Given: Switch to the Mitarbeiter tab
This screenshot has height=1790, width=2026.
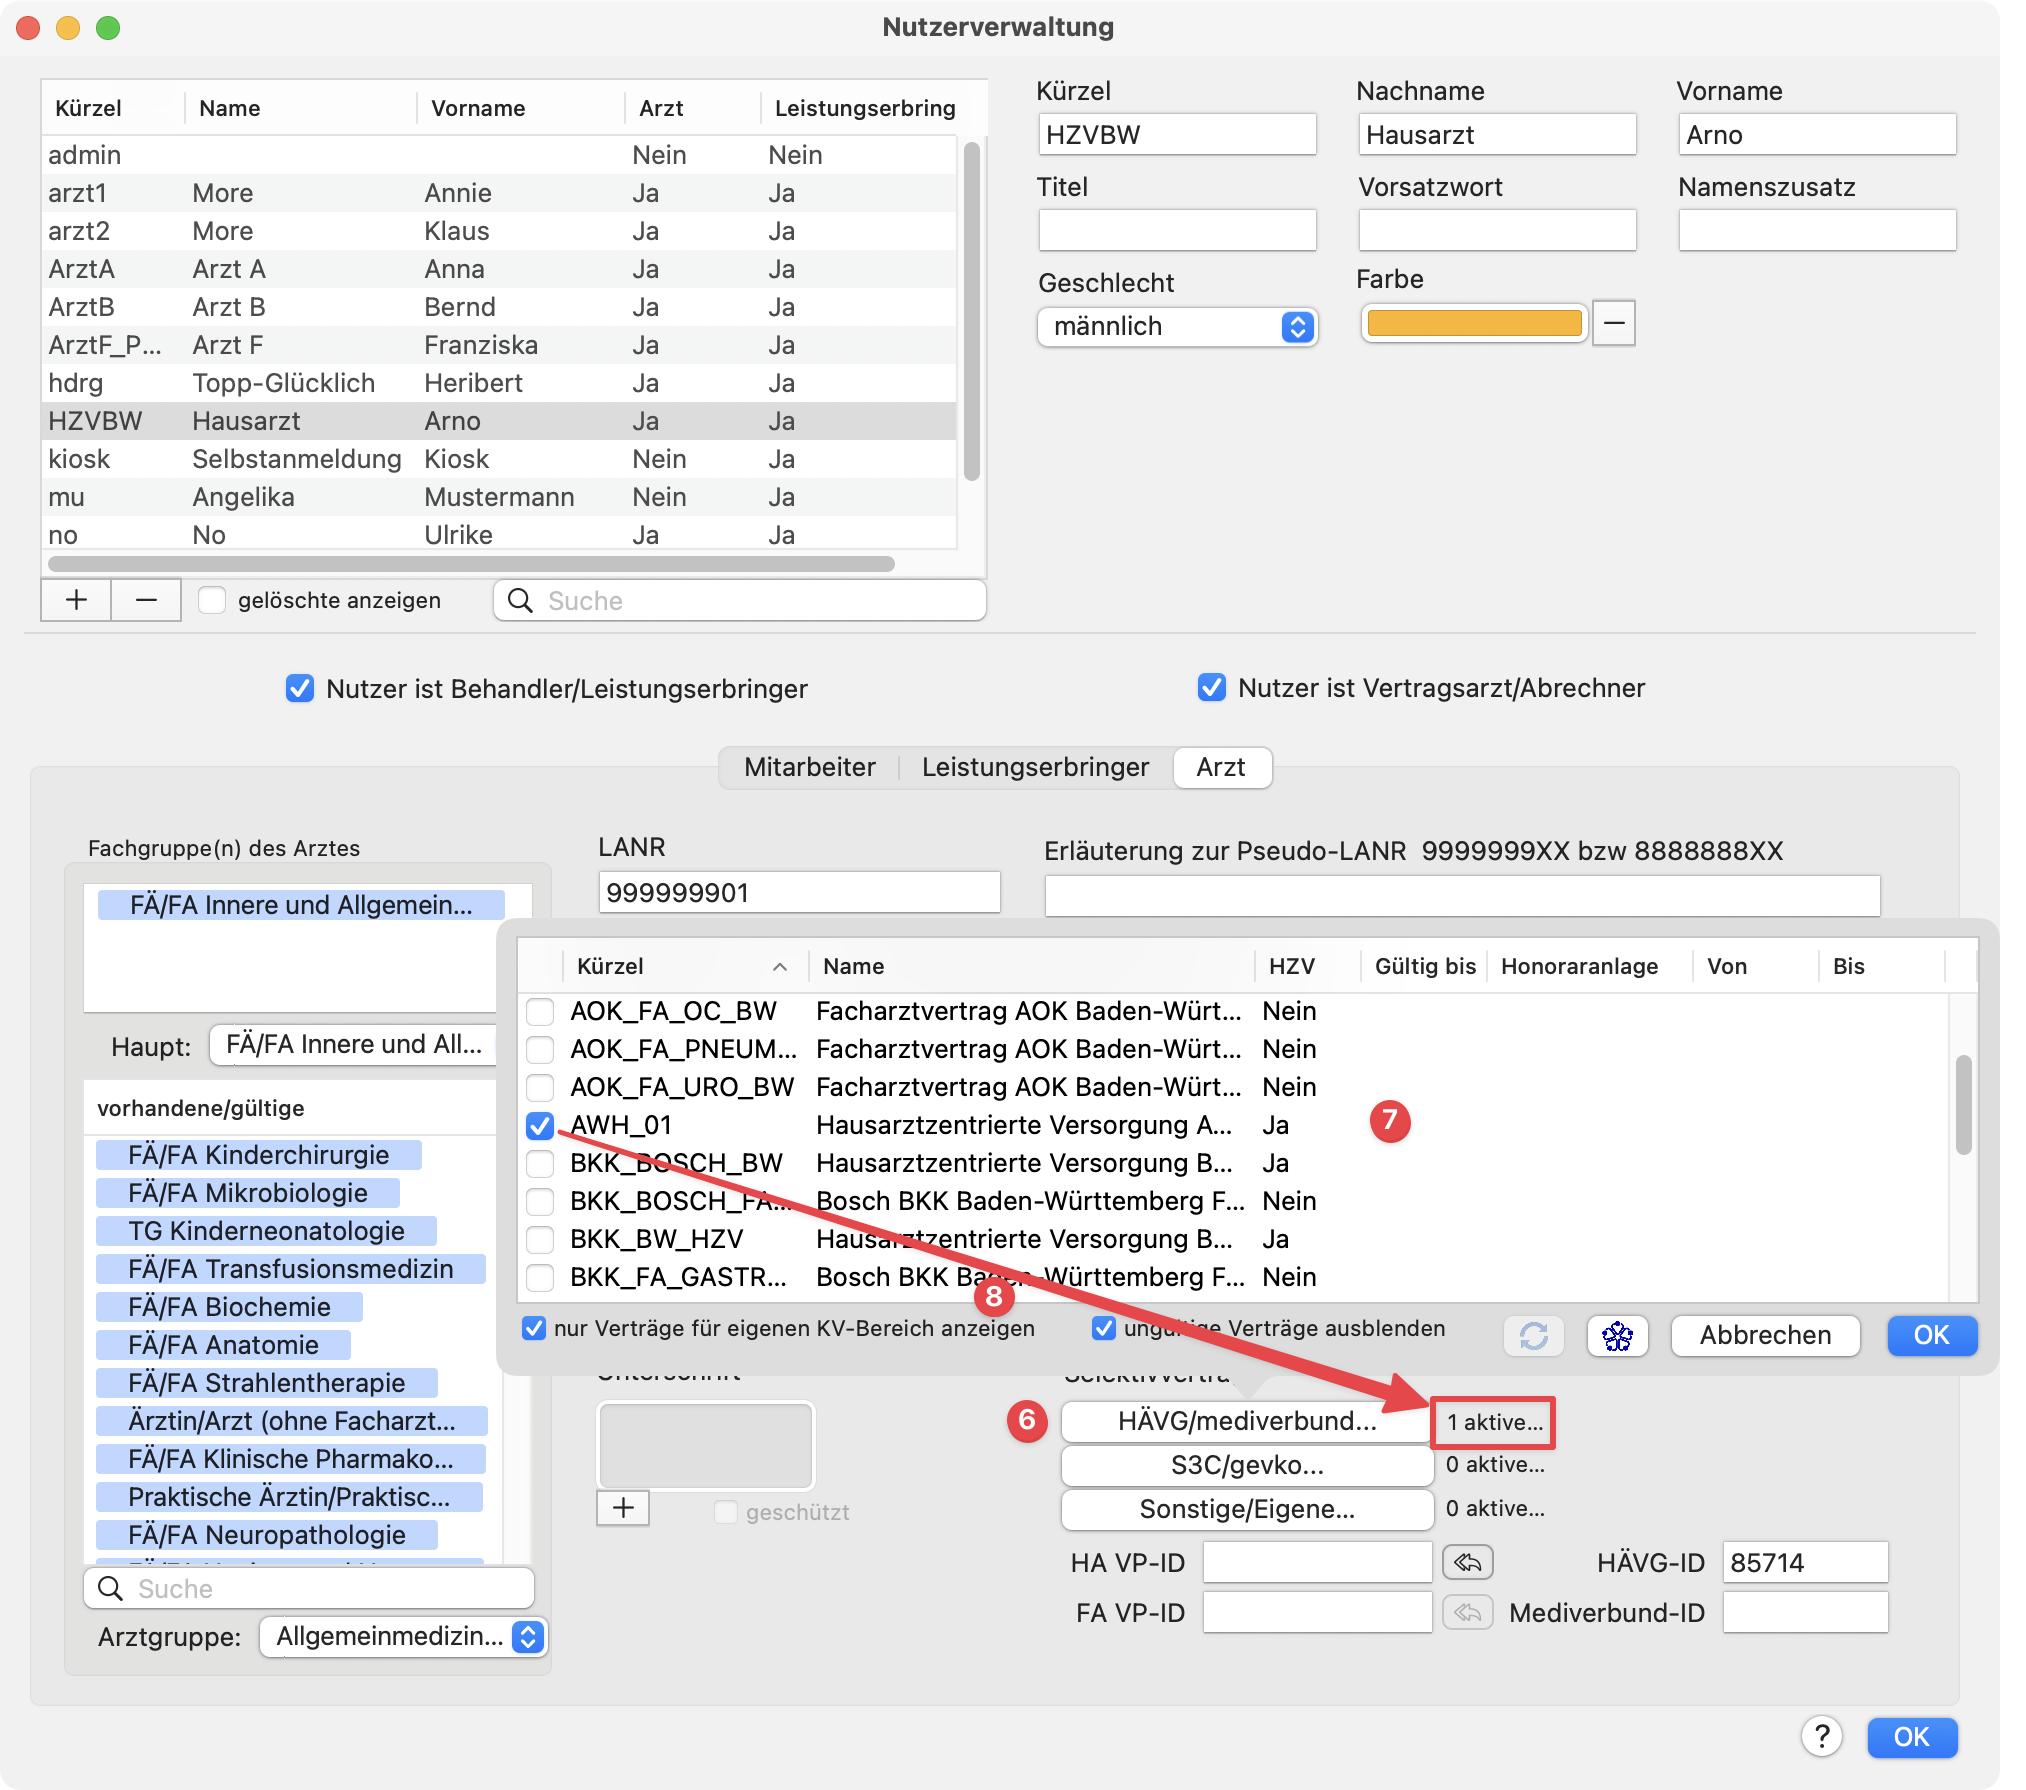Looking at the screenshot, I should [x=809, y=767].
